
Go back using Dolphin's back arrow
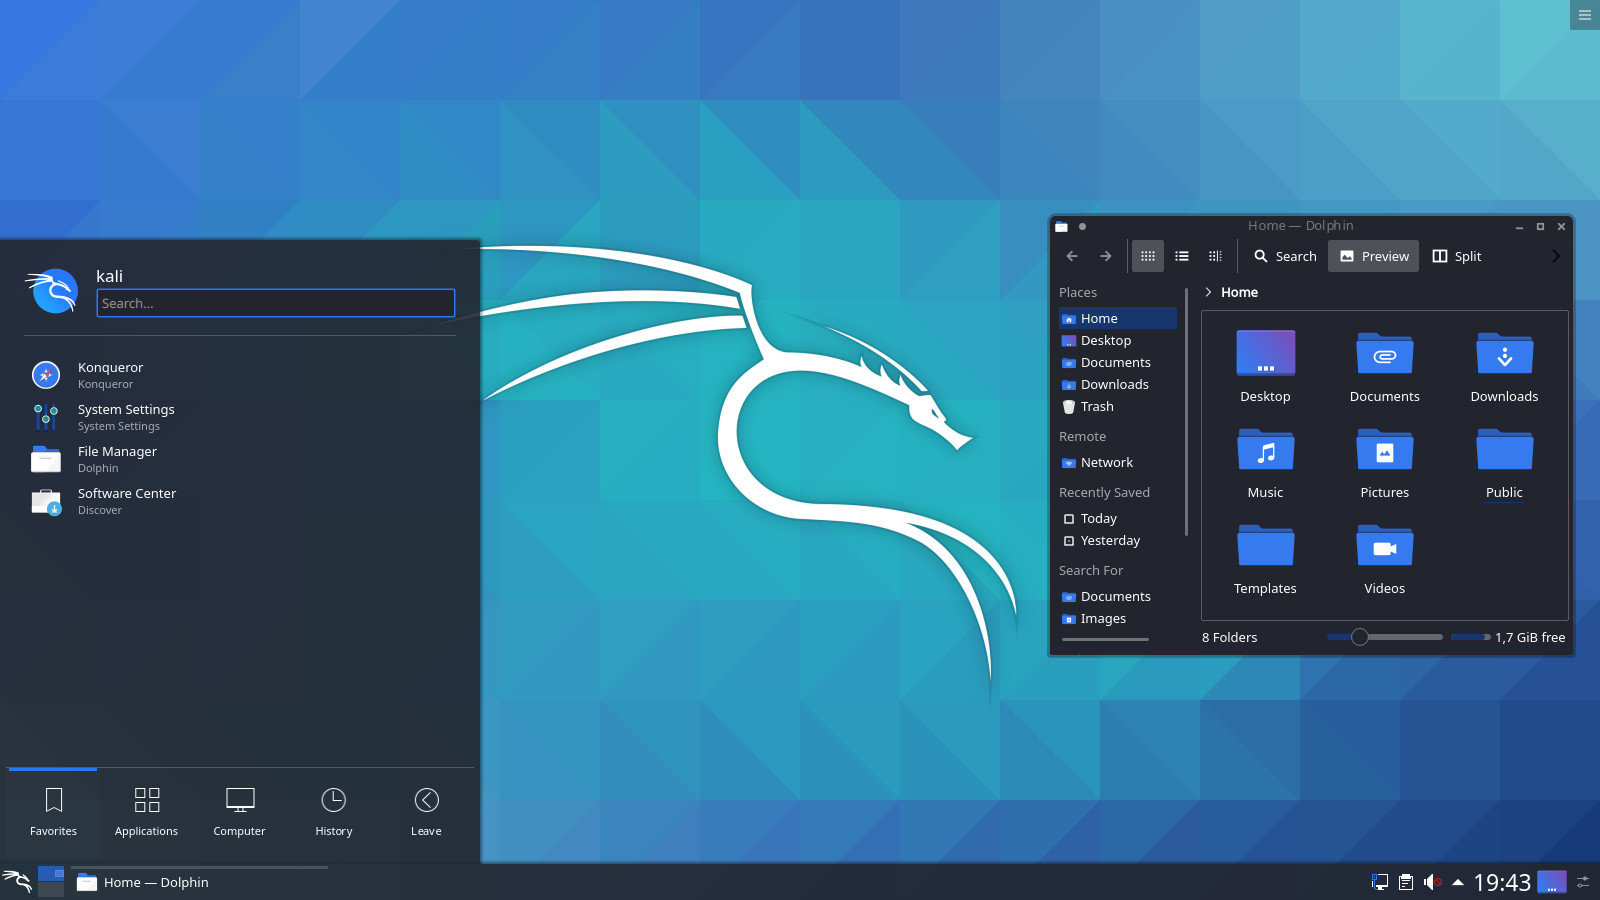pos(1072,256)
